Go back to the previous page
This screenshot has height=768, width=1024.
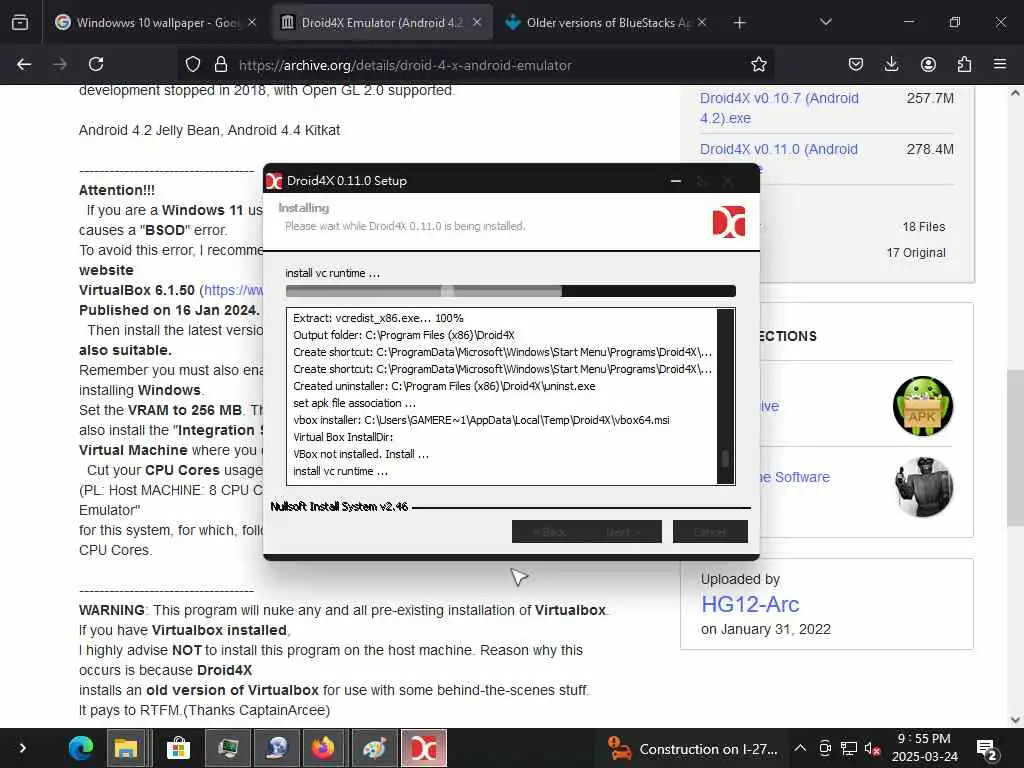[x=24, y=64]
